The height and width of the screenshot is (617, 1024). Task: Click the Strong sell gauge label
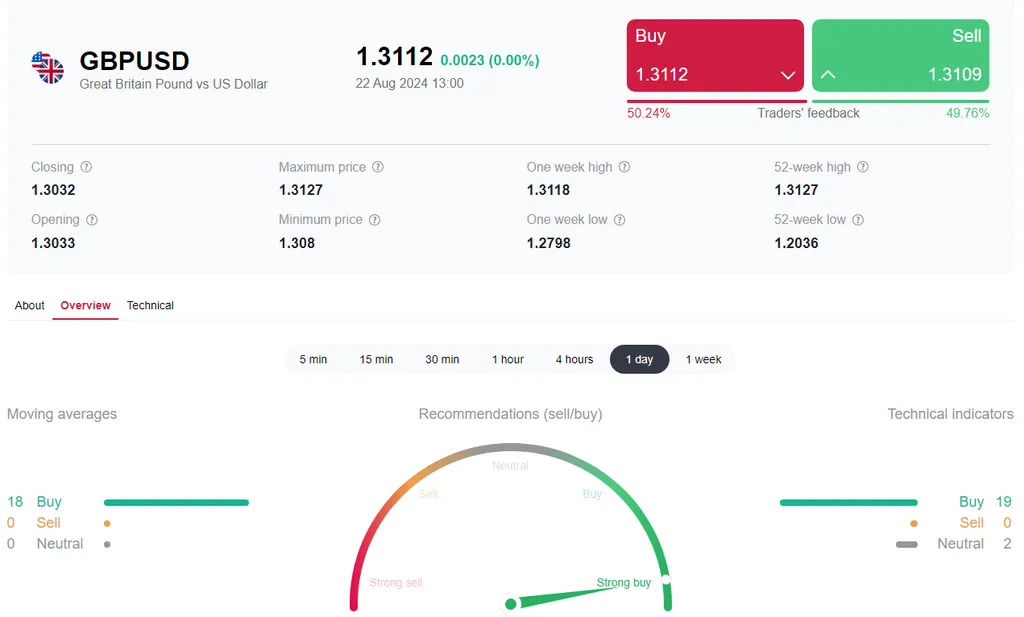tap(396, 582)
